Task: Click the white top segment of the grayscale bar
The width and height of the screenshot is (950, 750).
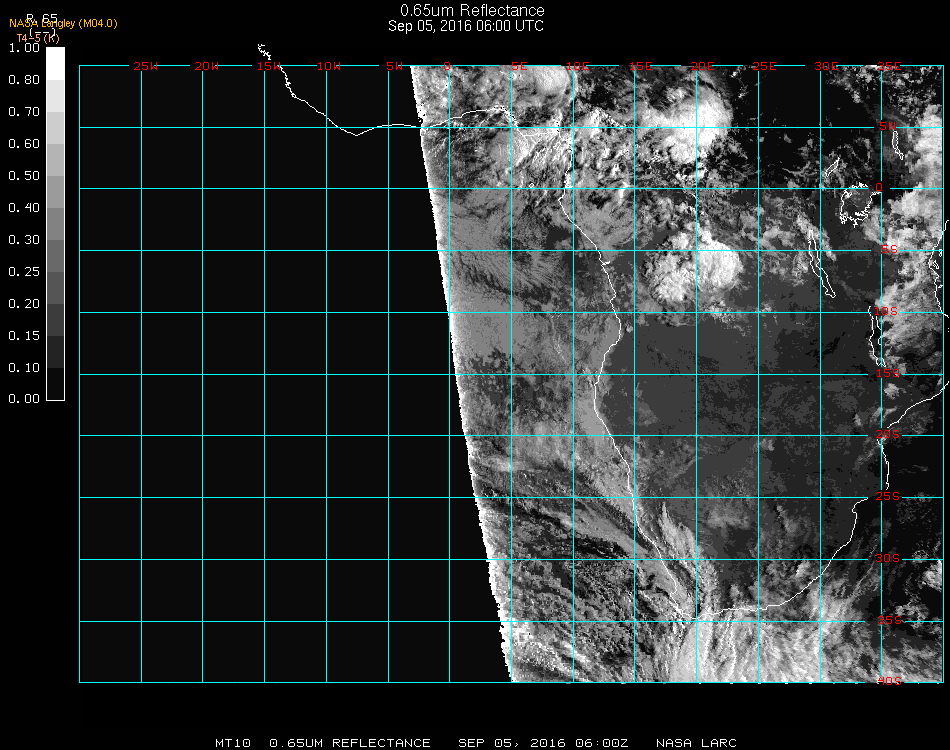Action: 56,62
